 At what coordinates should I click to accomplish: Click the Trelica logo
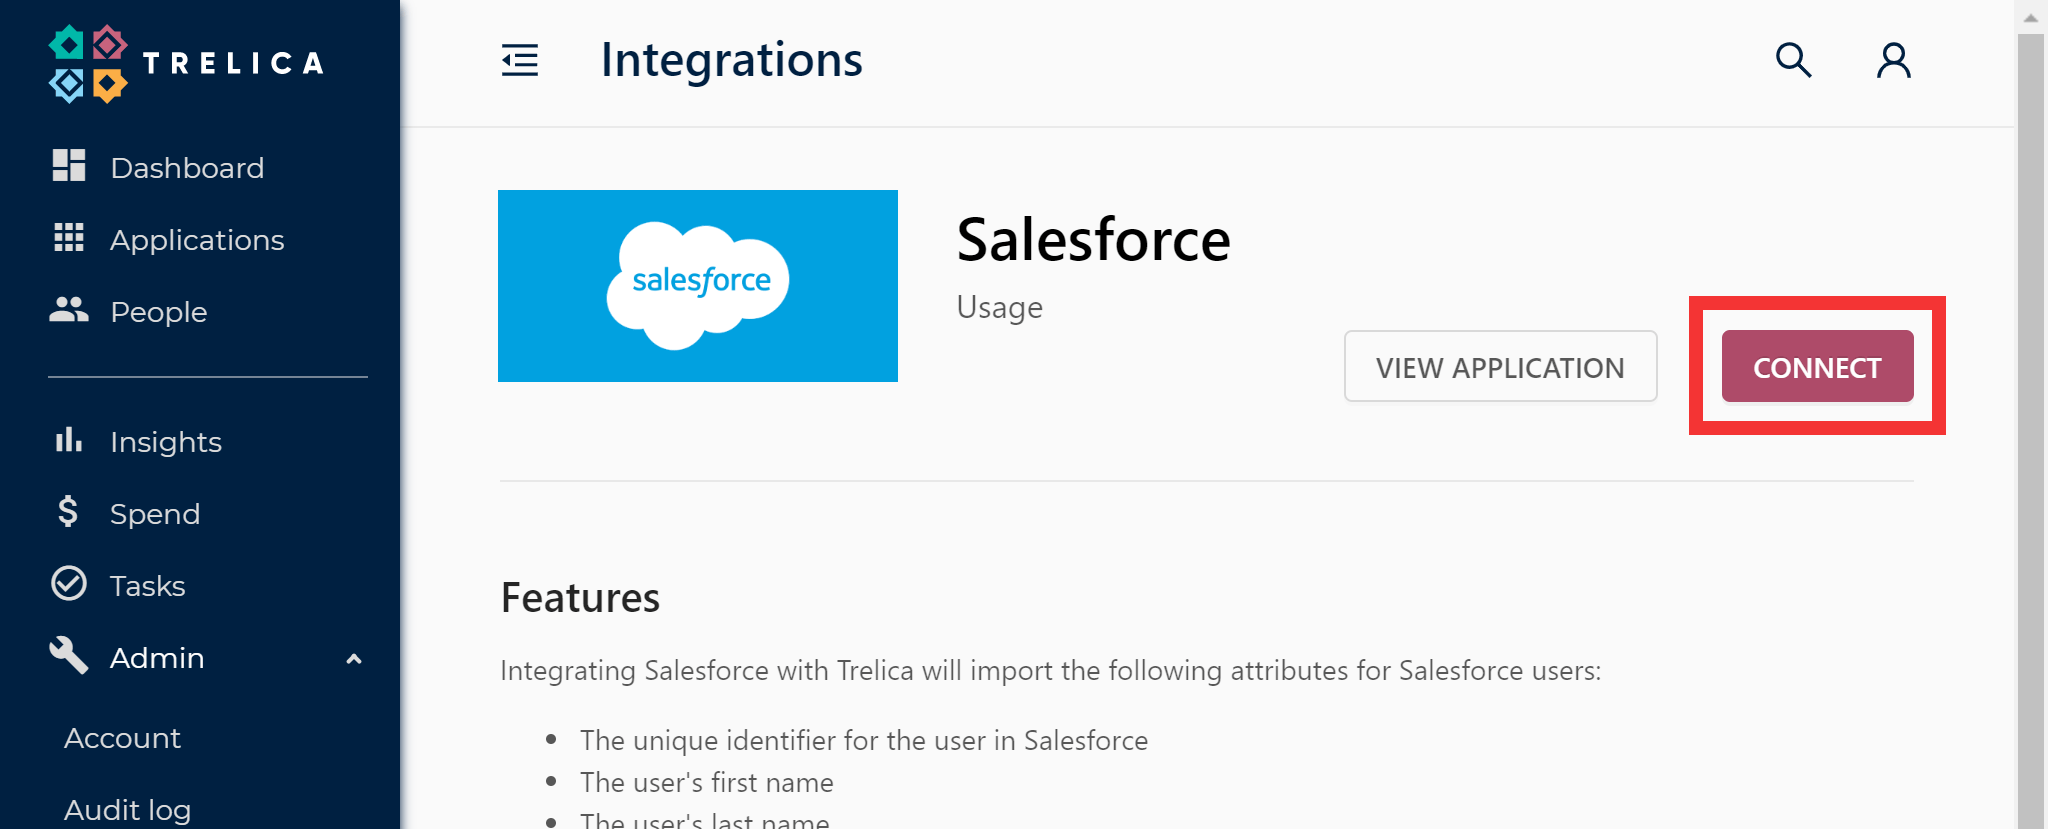point(187,63)
